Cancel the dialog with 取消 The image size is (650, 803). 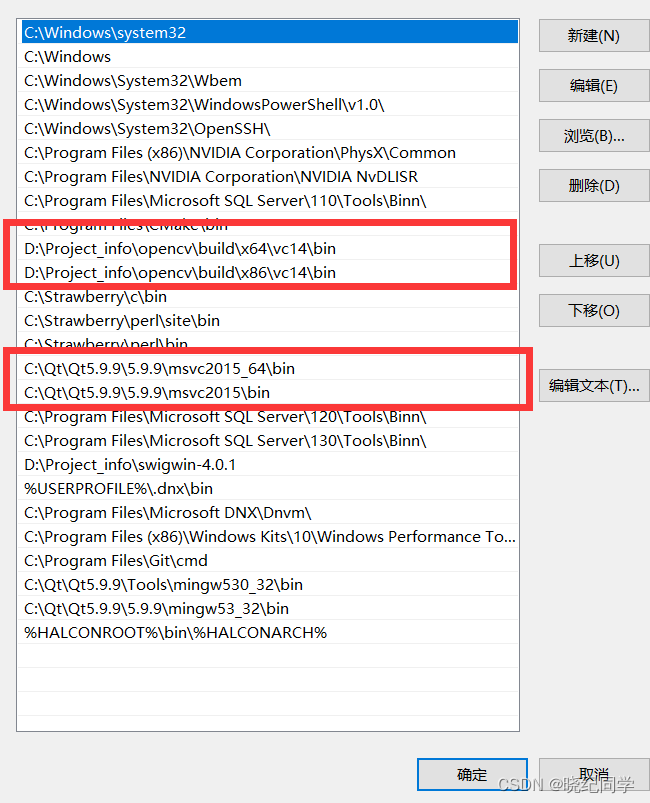(x=594, y=774)
